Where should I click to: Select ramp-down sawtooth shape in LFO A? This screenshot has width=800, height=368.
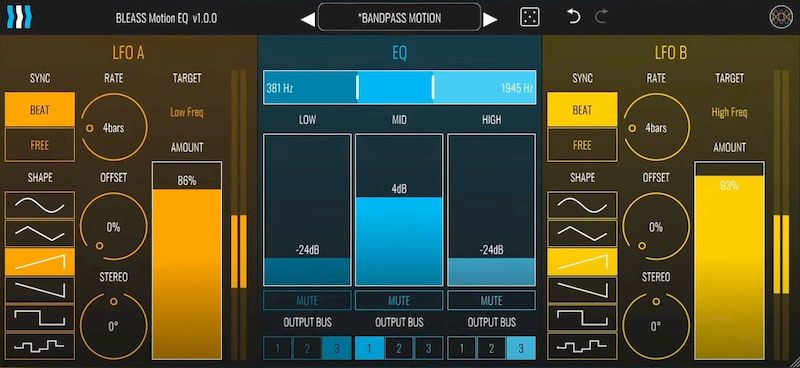click(40, 290)
